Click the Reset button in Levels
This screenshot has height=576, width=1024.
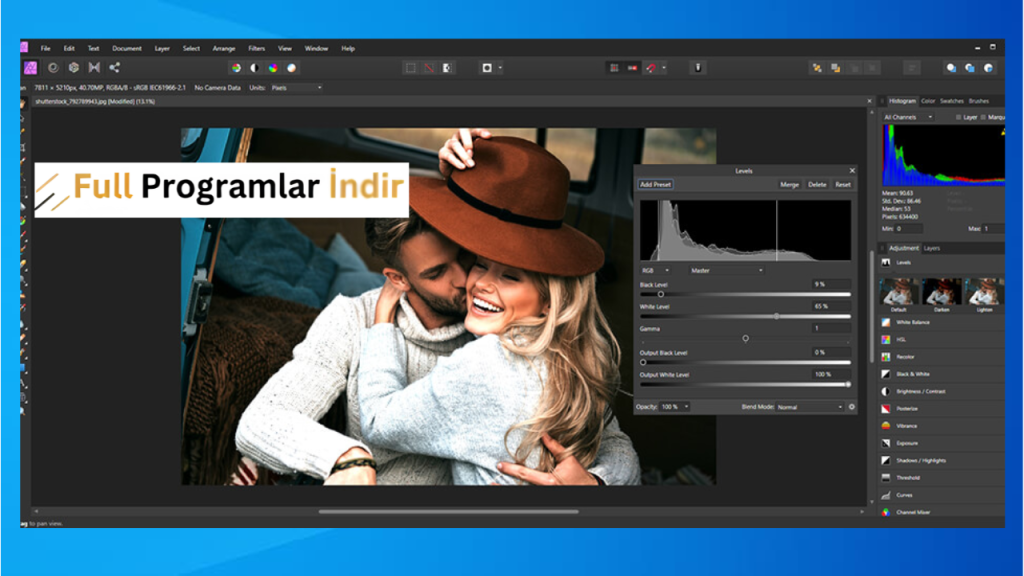[842, 185]
